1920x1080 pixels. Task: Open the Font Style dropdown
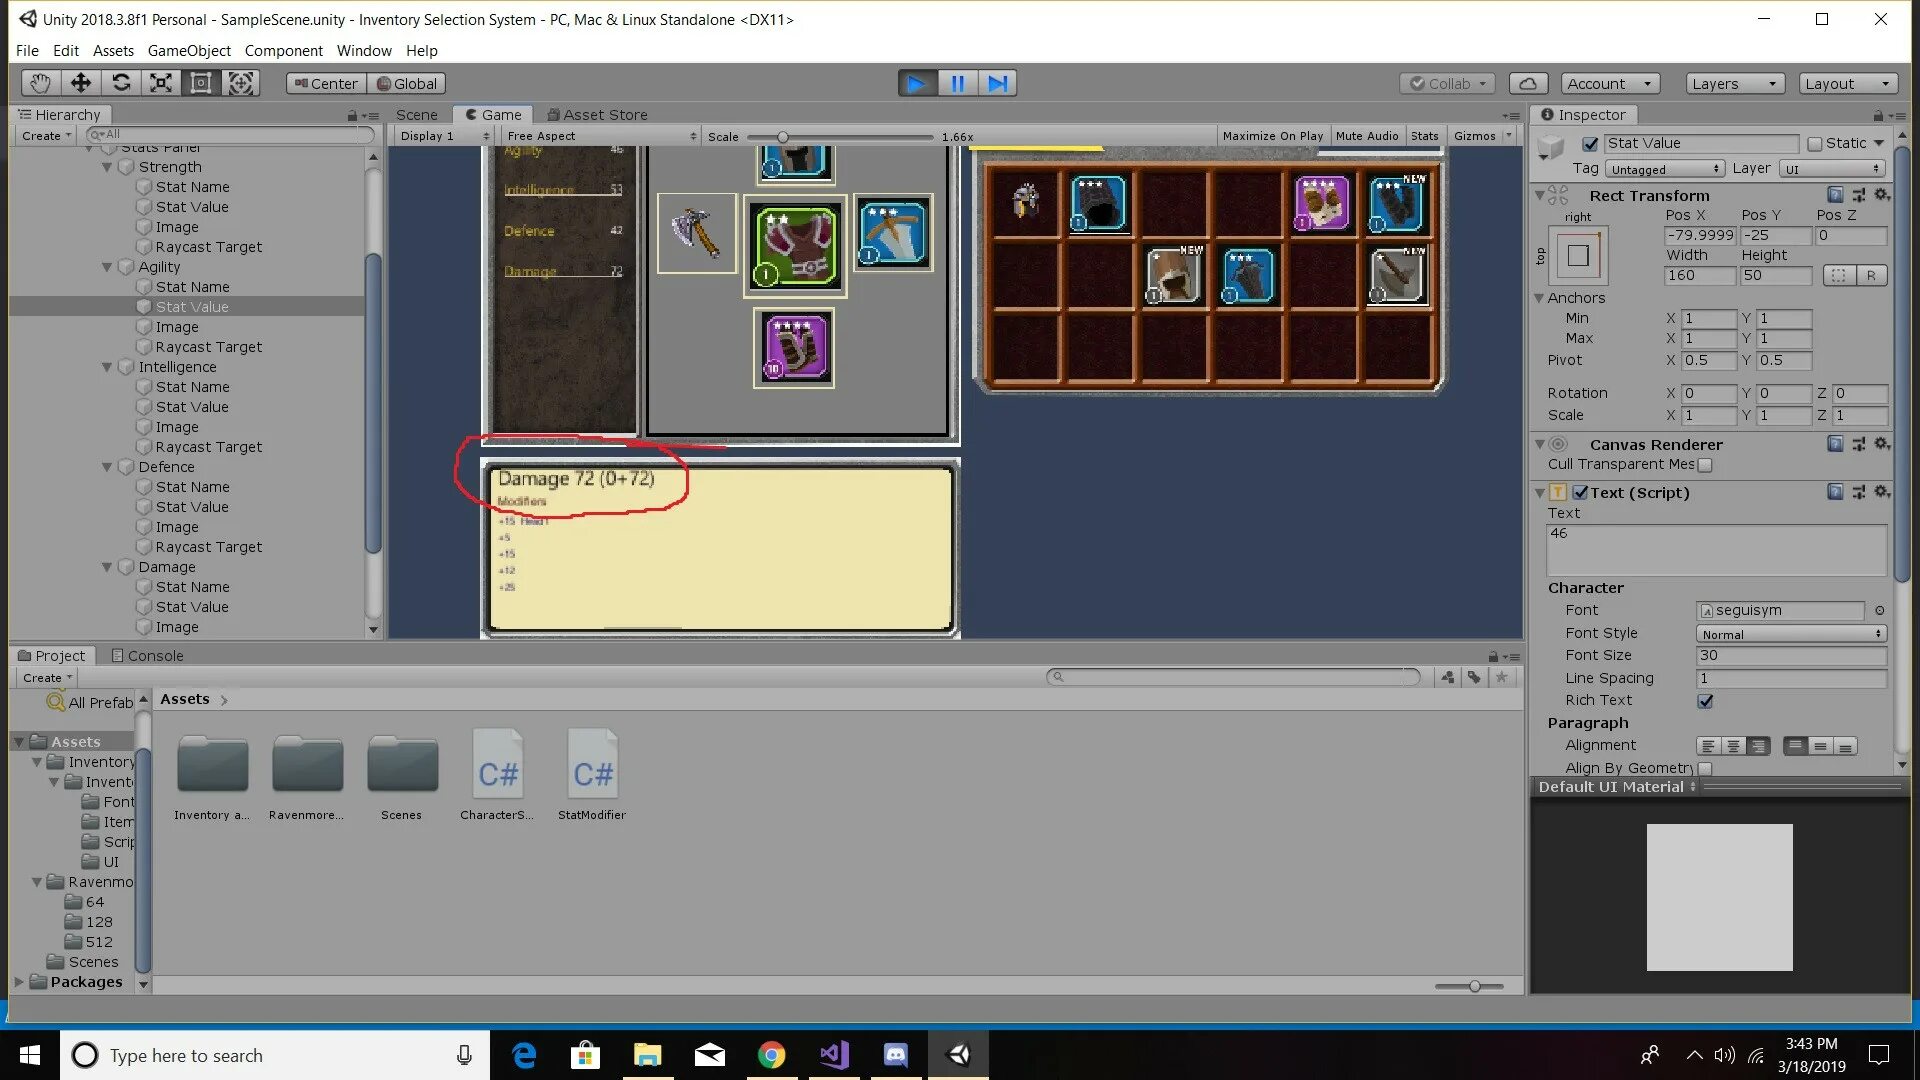[1790, 634]
